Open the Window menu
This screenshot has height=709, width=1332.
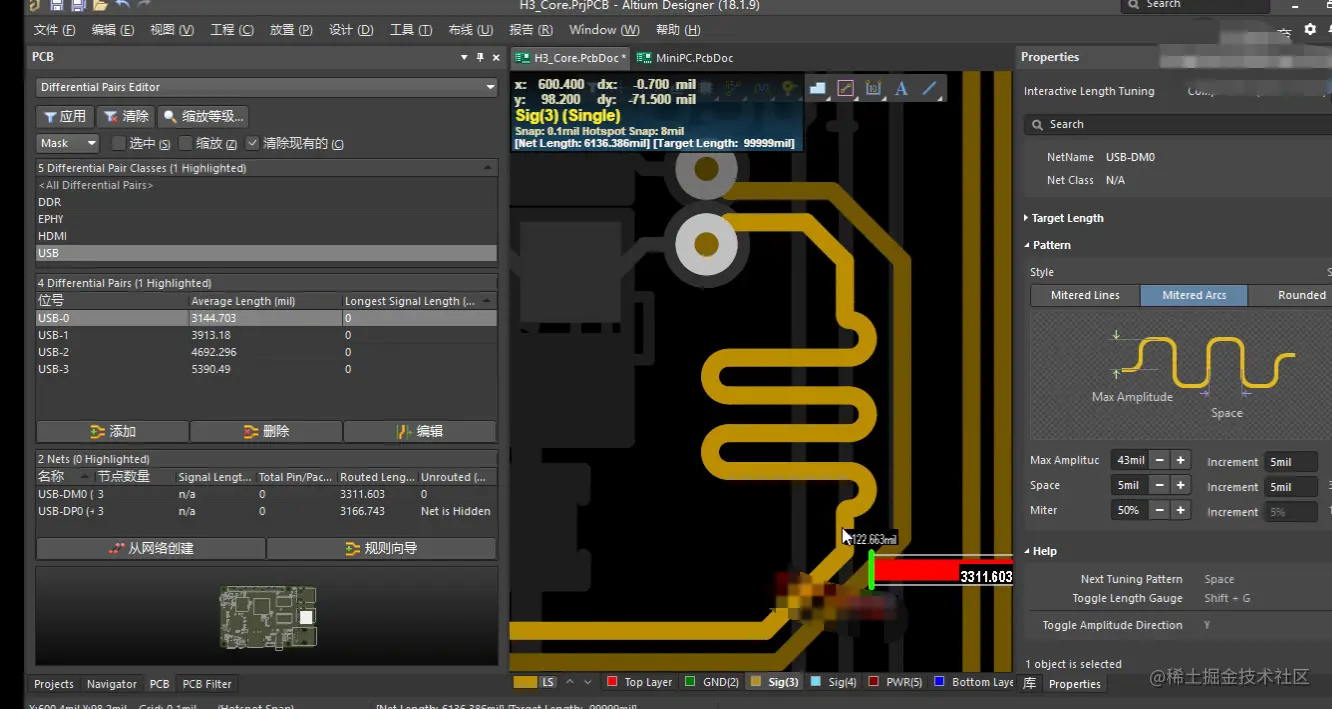(604, 30)
